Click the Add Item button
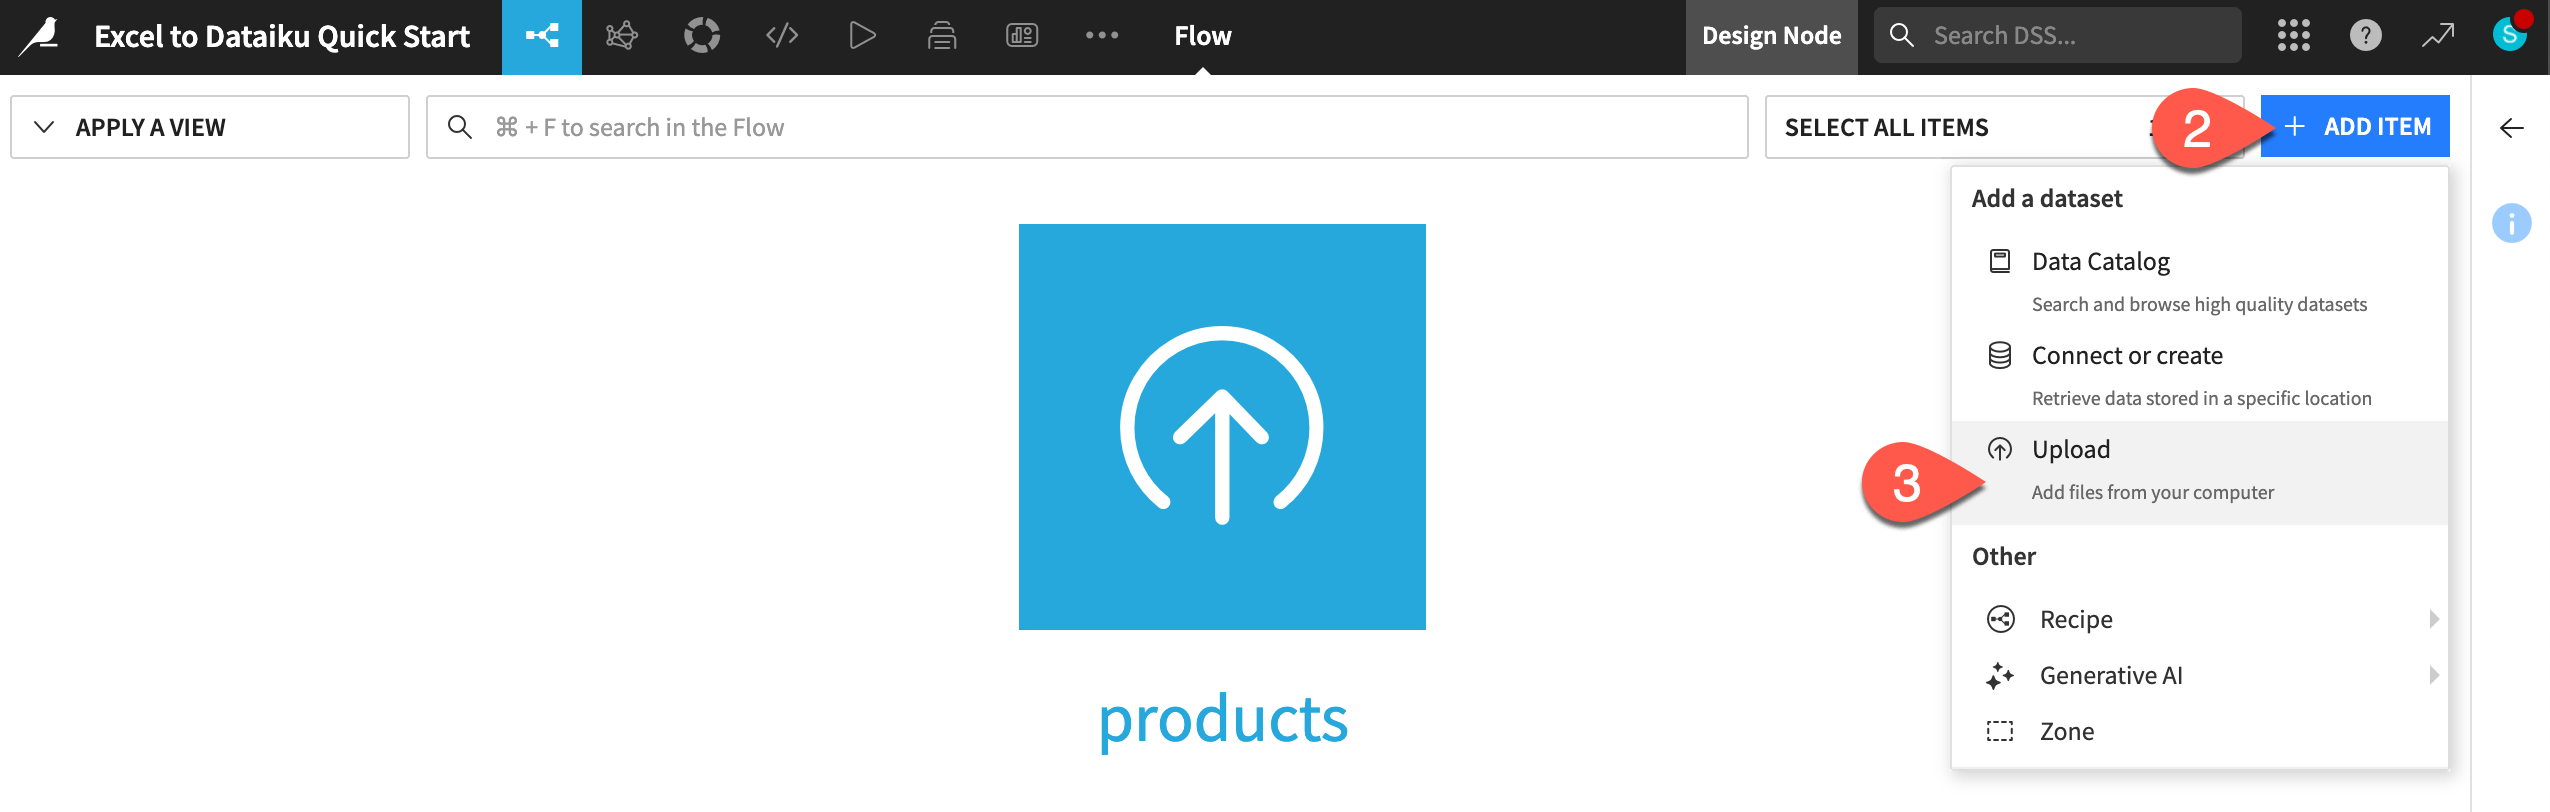 2355,126
